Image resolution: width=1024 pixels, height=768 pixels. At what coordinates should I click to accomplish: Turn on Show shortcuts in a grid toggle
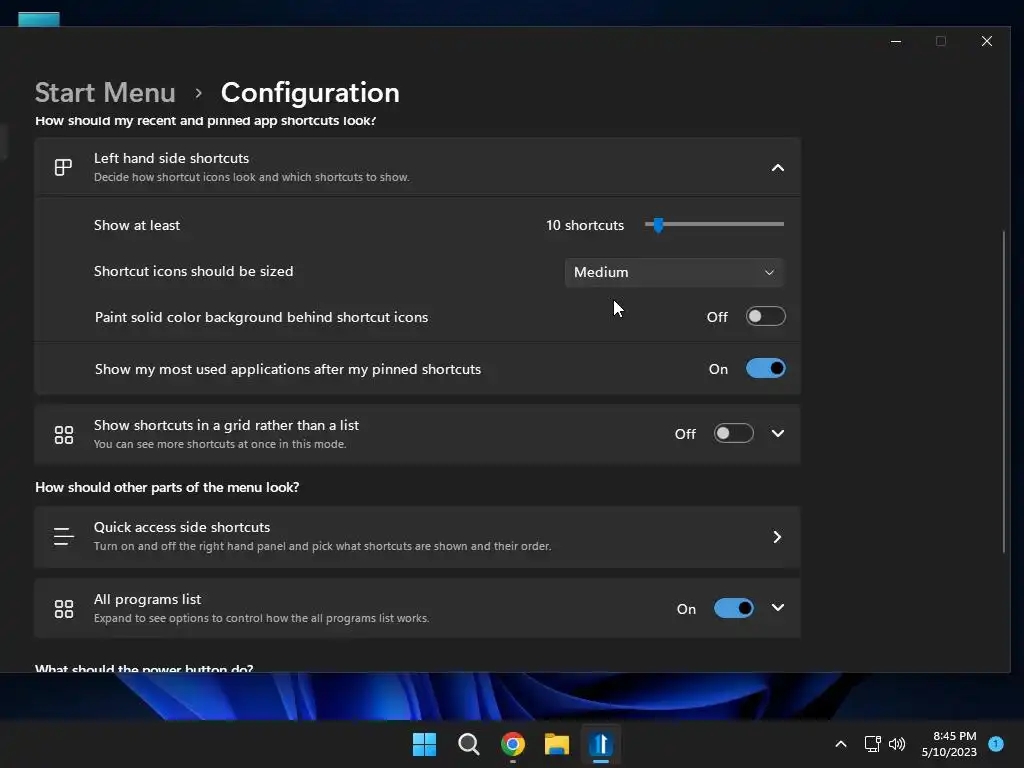coord(733,434)
